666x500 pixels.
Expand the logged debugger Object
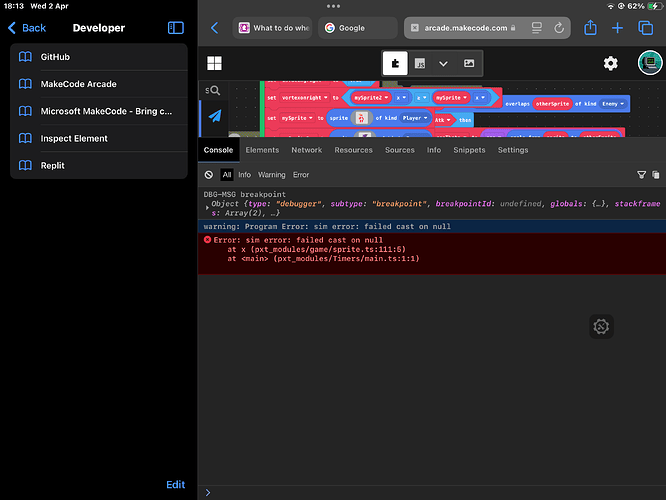point(207,208)
